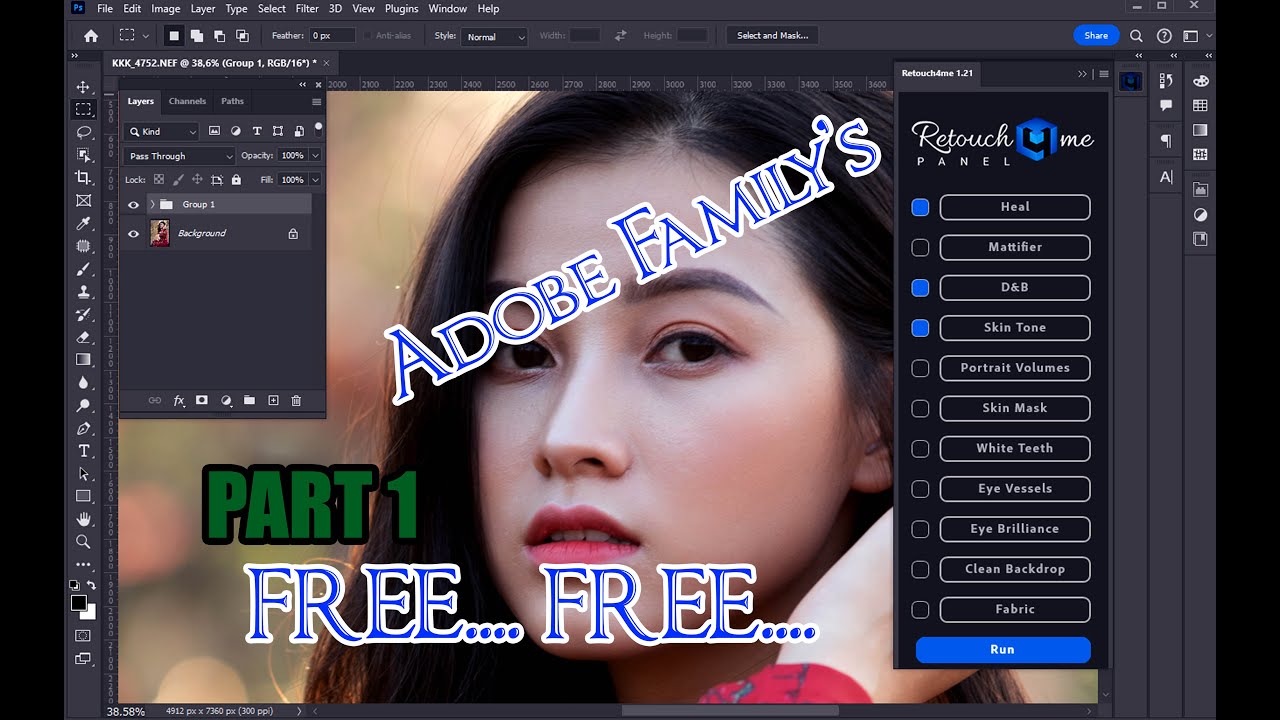
Task: Select the Horizontal Type tool
Action: tap(84, 451)
